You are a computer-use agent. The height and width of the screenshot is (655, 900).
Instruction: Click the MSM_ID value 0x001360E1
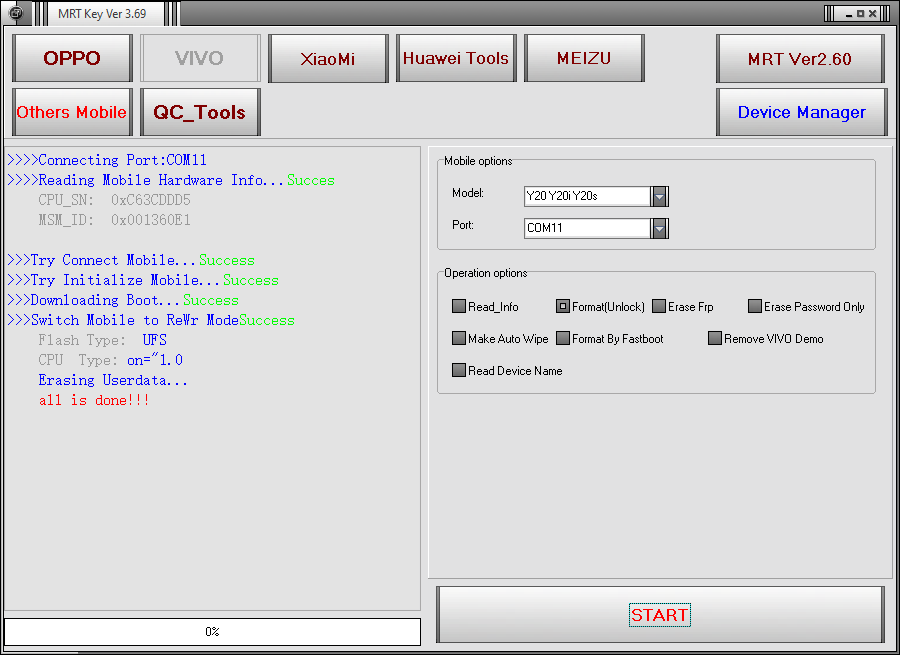point(151,220)
